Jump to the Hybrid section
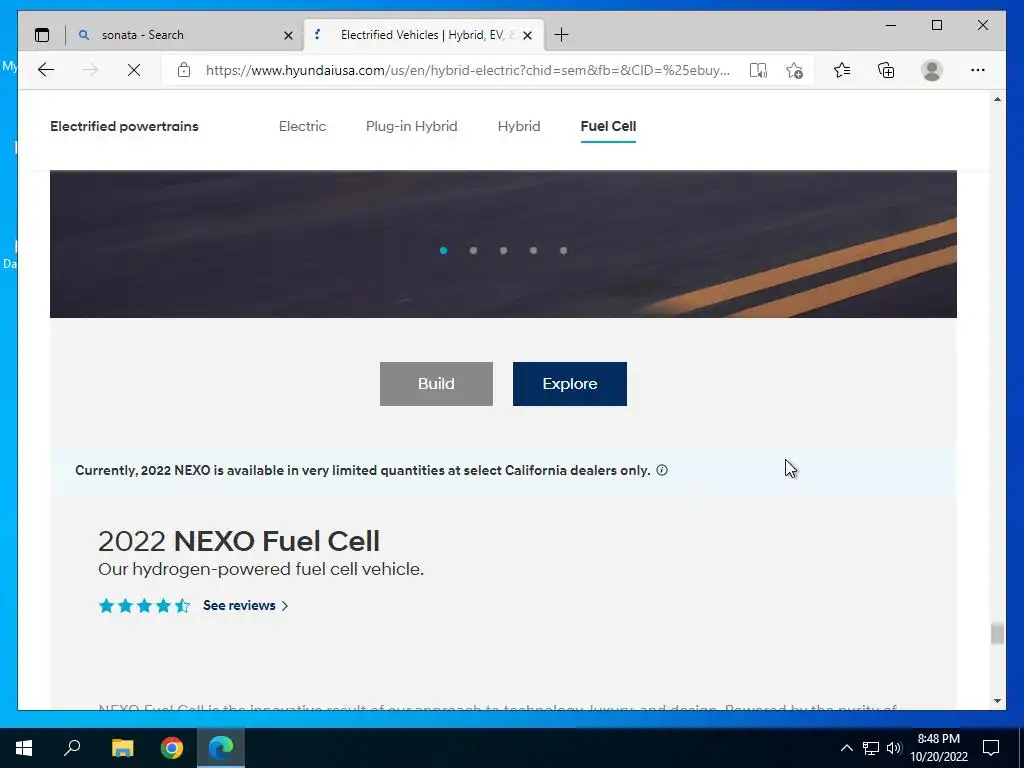The width and height of the screenshot is (1024, 768). coord(519,126)
